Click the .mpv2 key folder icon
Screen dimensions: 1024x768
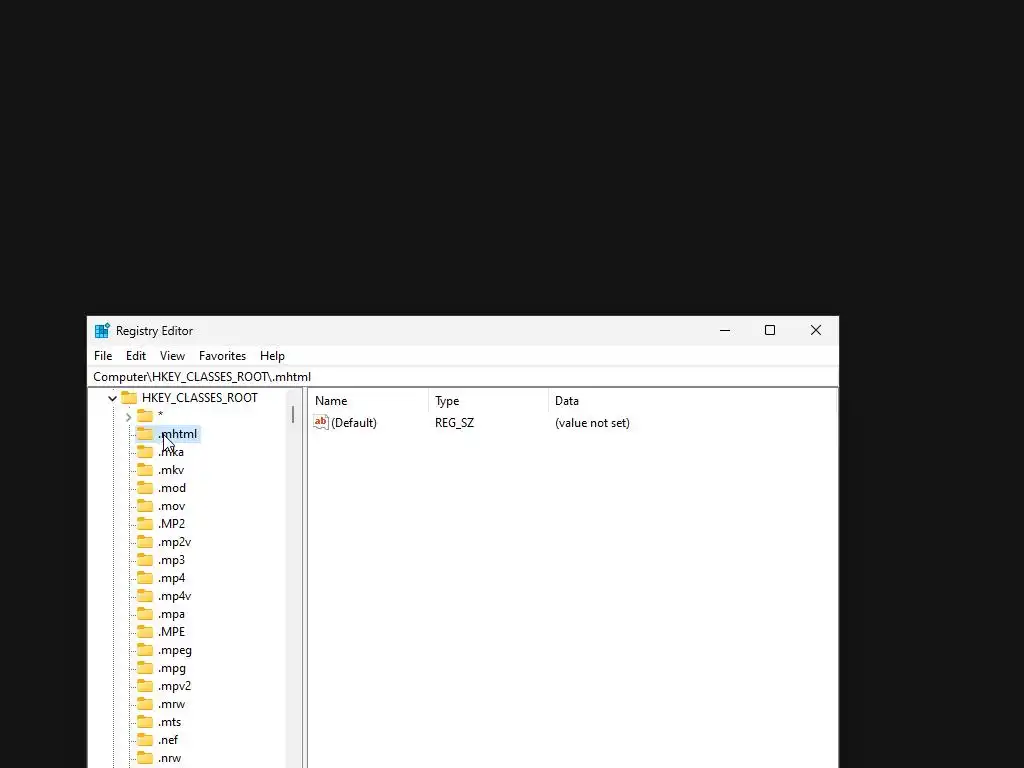coord(145,686)
